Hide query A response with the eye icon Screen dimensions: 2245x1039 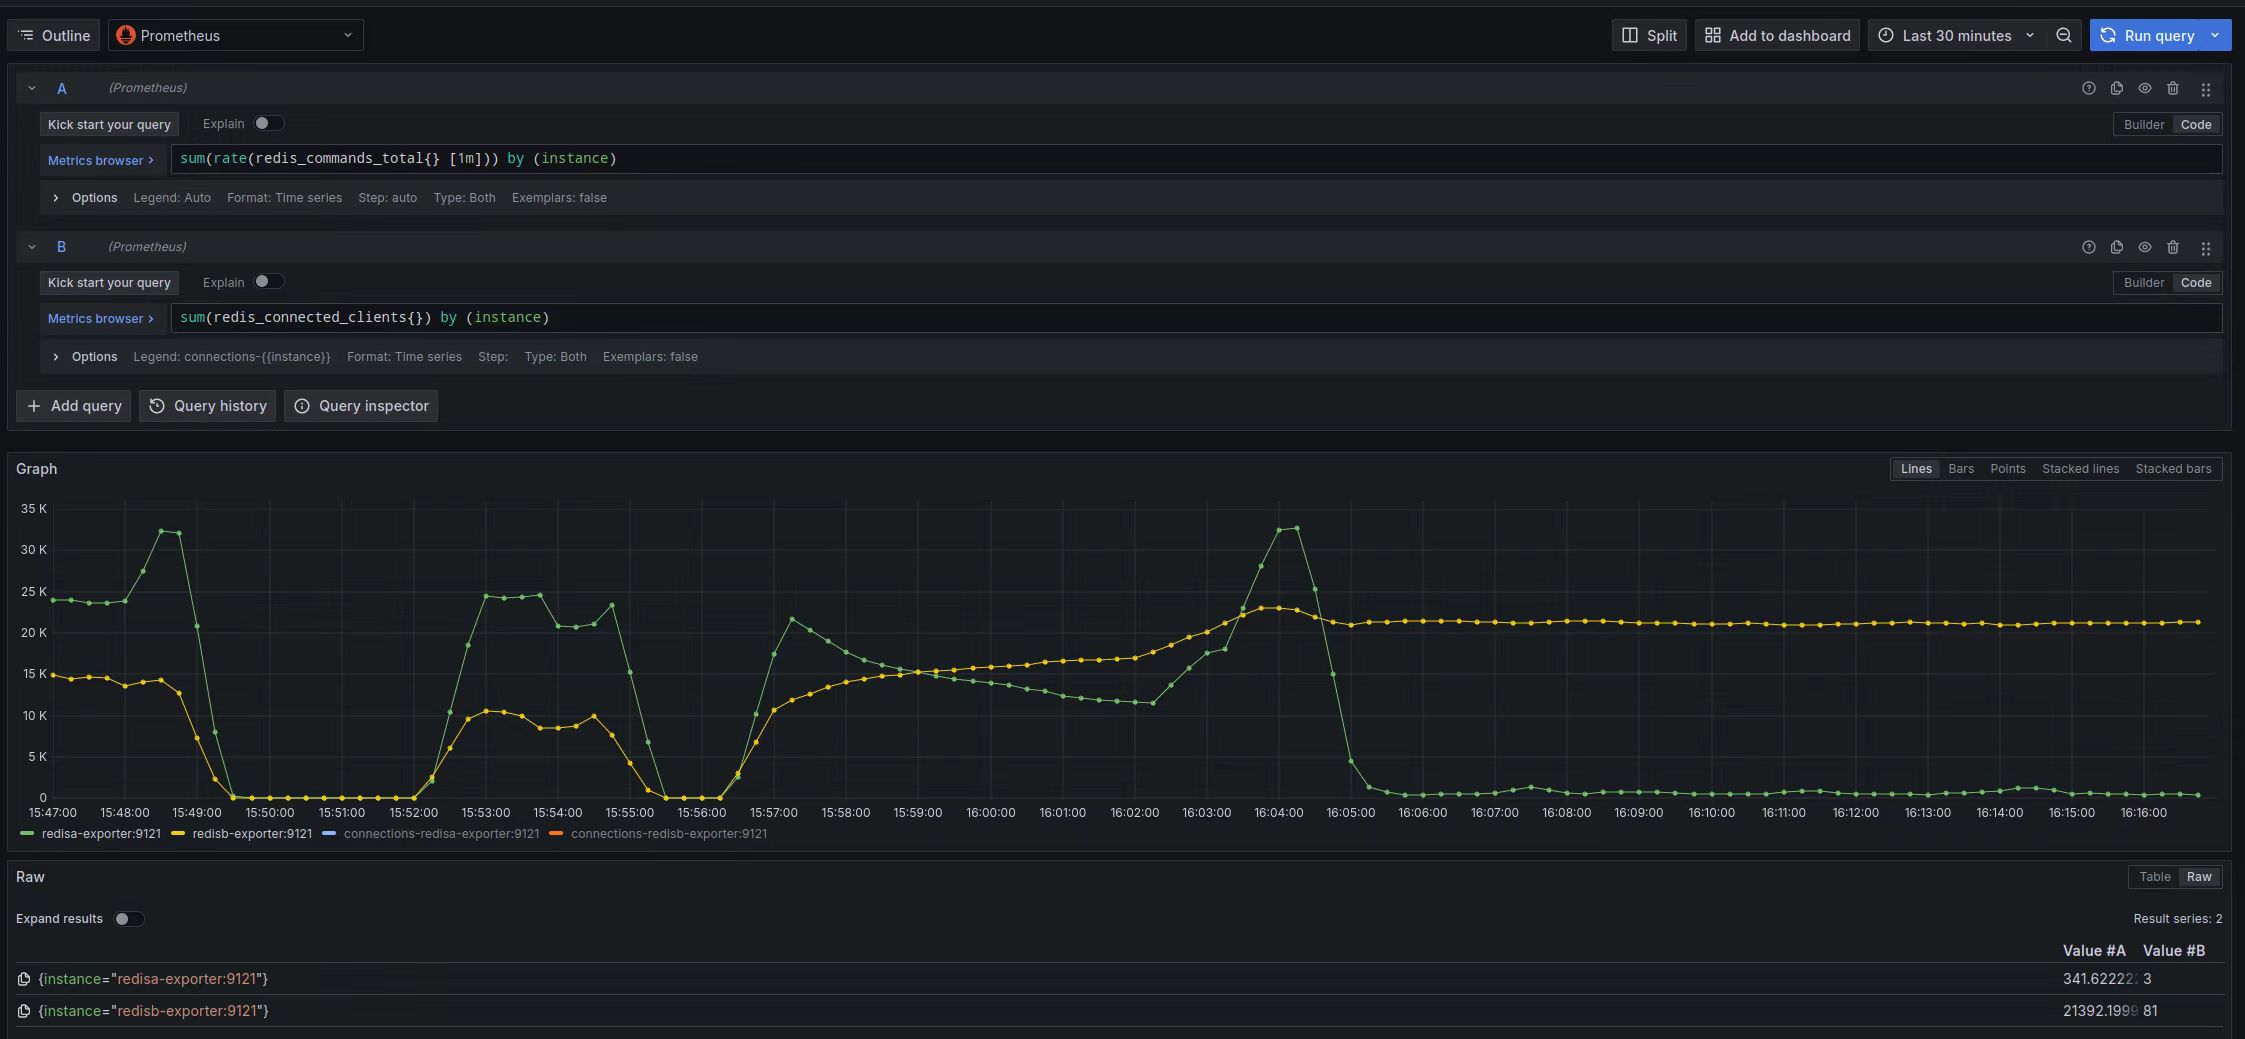pos(2144,88)
